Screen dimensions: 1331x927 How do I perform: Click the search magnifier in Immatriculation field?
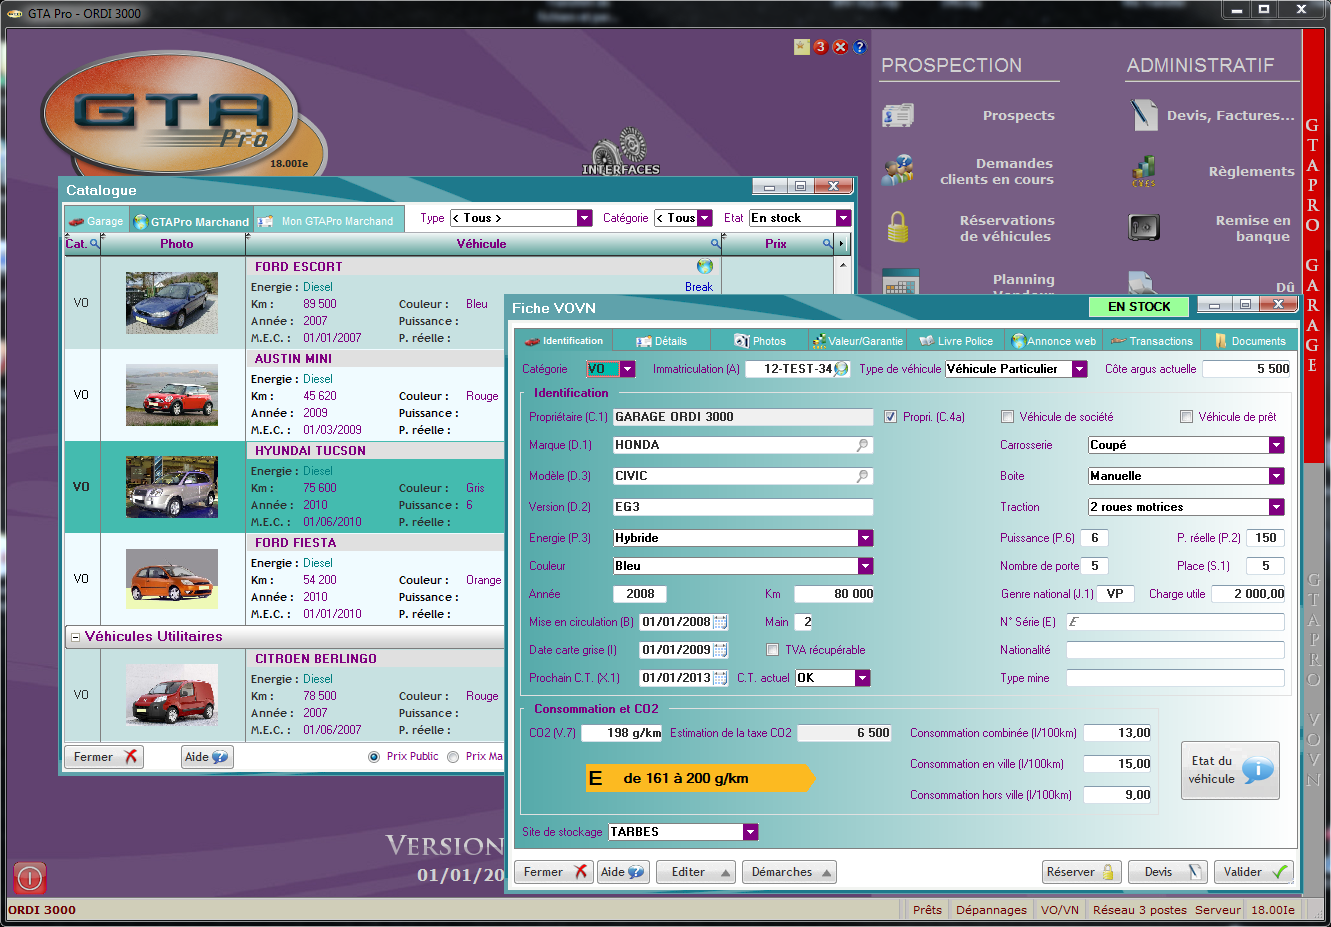841,369
